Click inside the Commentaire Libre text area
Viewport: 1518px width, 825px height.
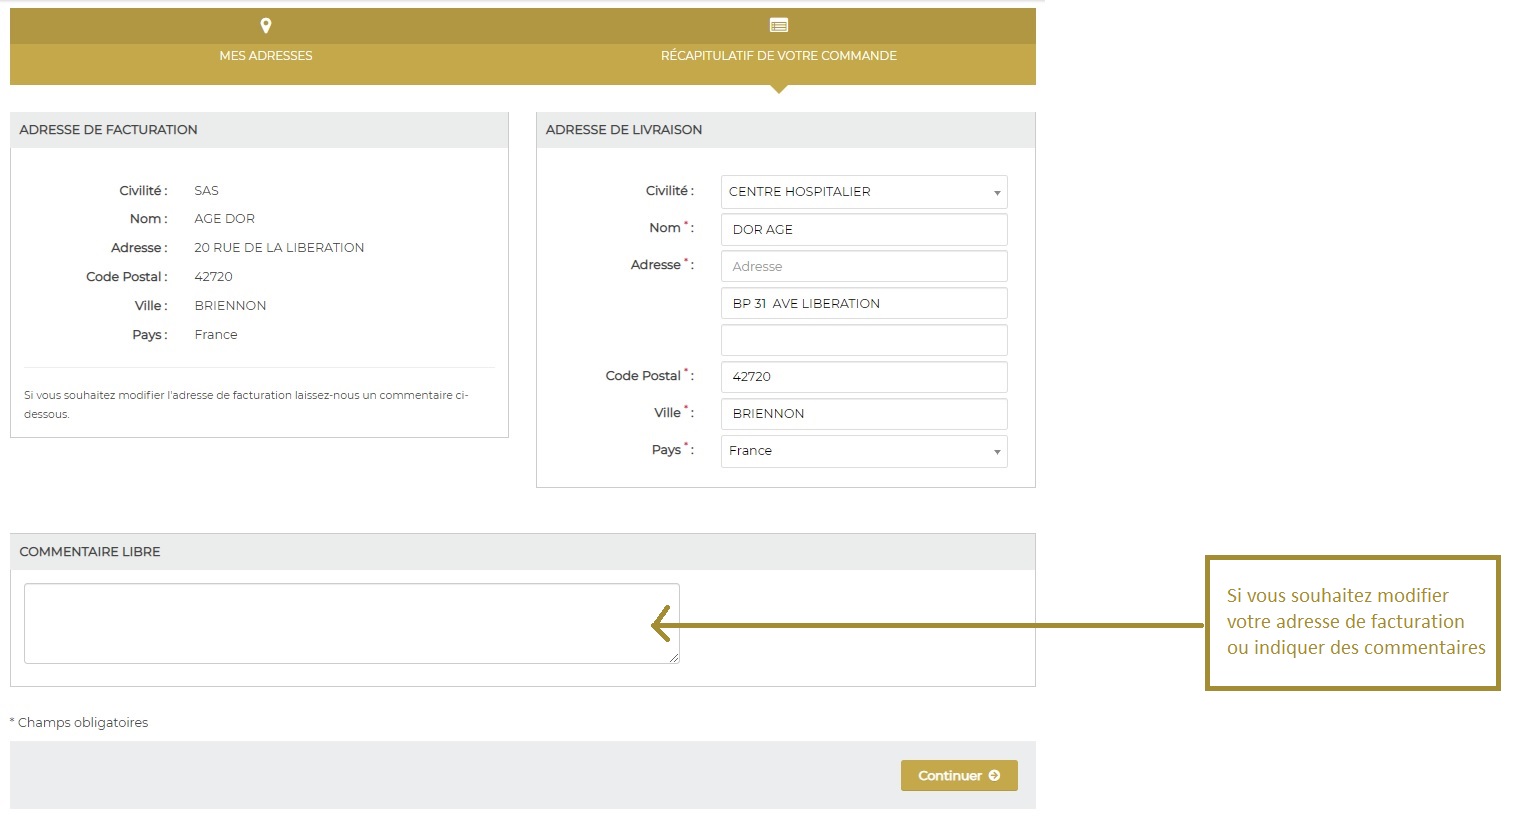(350, 623)
